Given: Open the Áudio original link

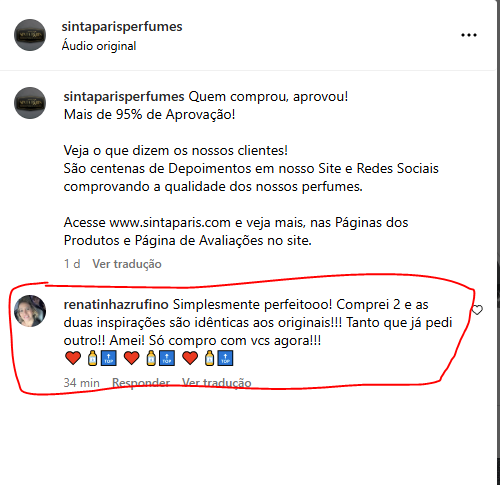Looking at the screenshot, I should [x=99, y=46].
